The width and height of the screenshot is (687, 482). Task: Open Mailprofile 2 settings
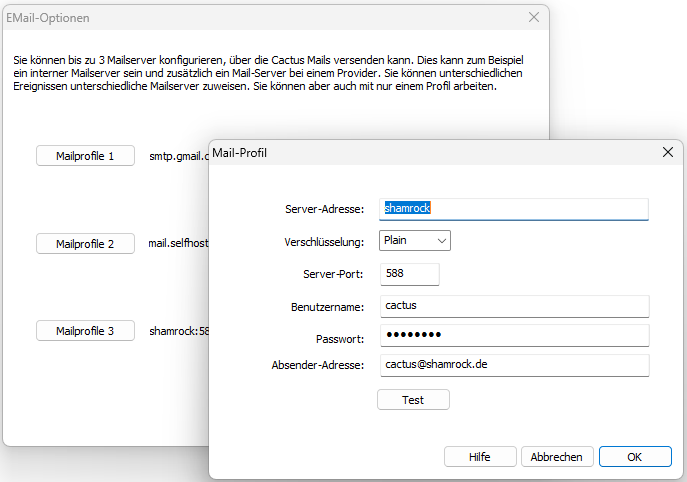(x=85, y=244)
